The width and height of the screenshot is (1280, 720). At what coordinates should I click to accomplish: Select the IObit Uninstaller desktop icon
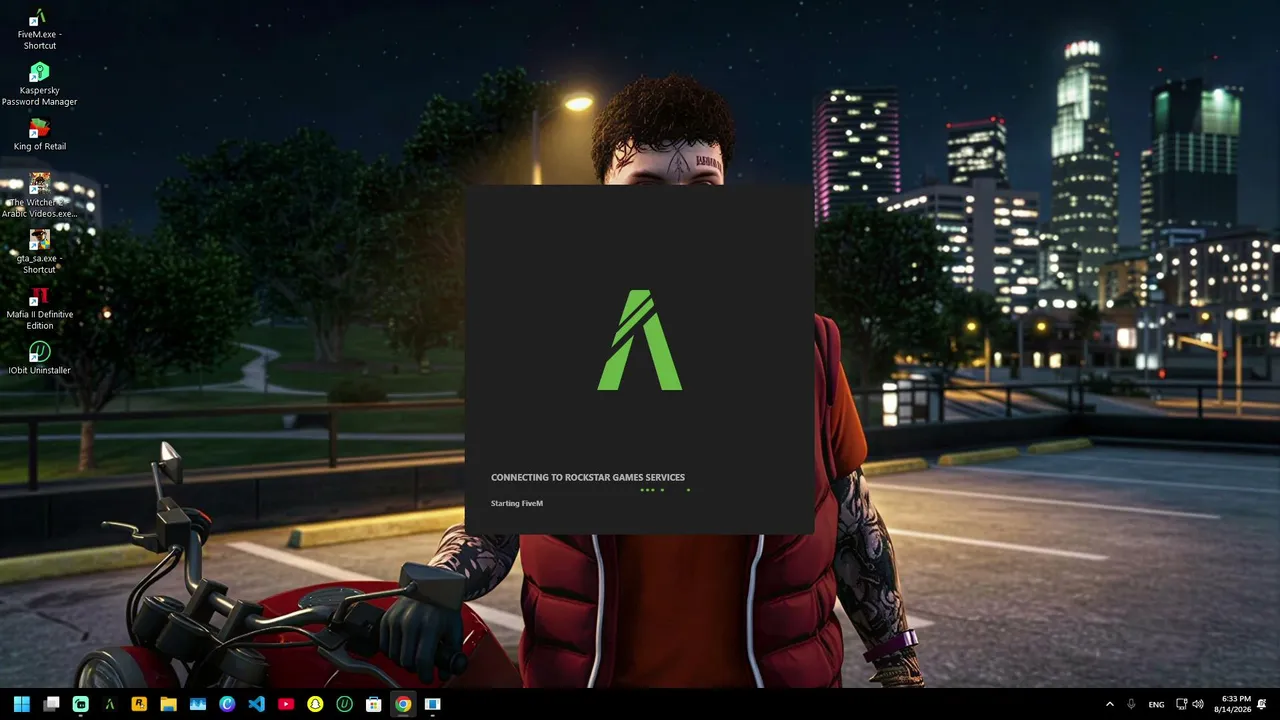click(x=39, y=358)
